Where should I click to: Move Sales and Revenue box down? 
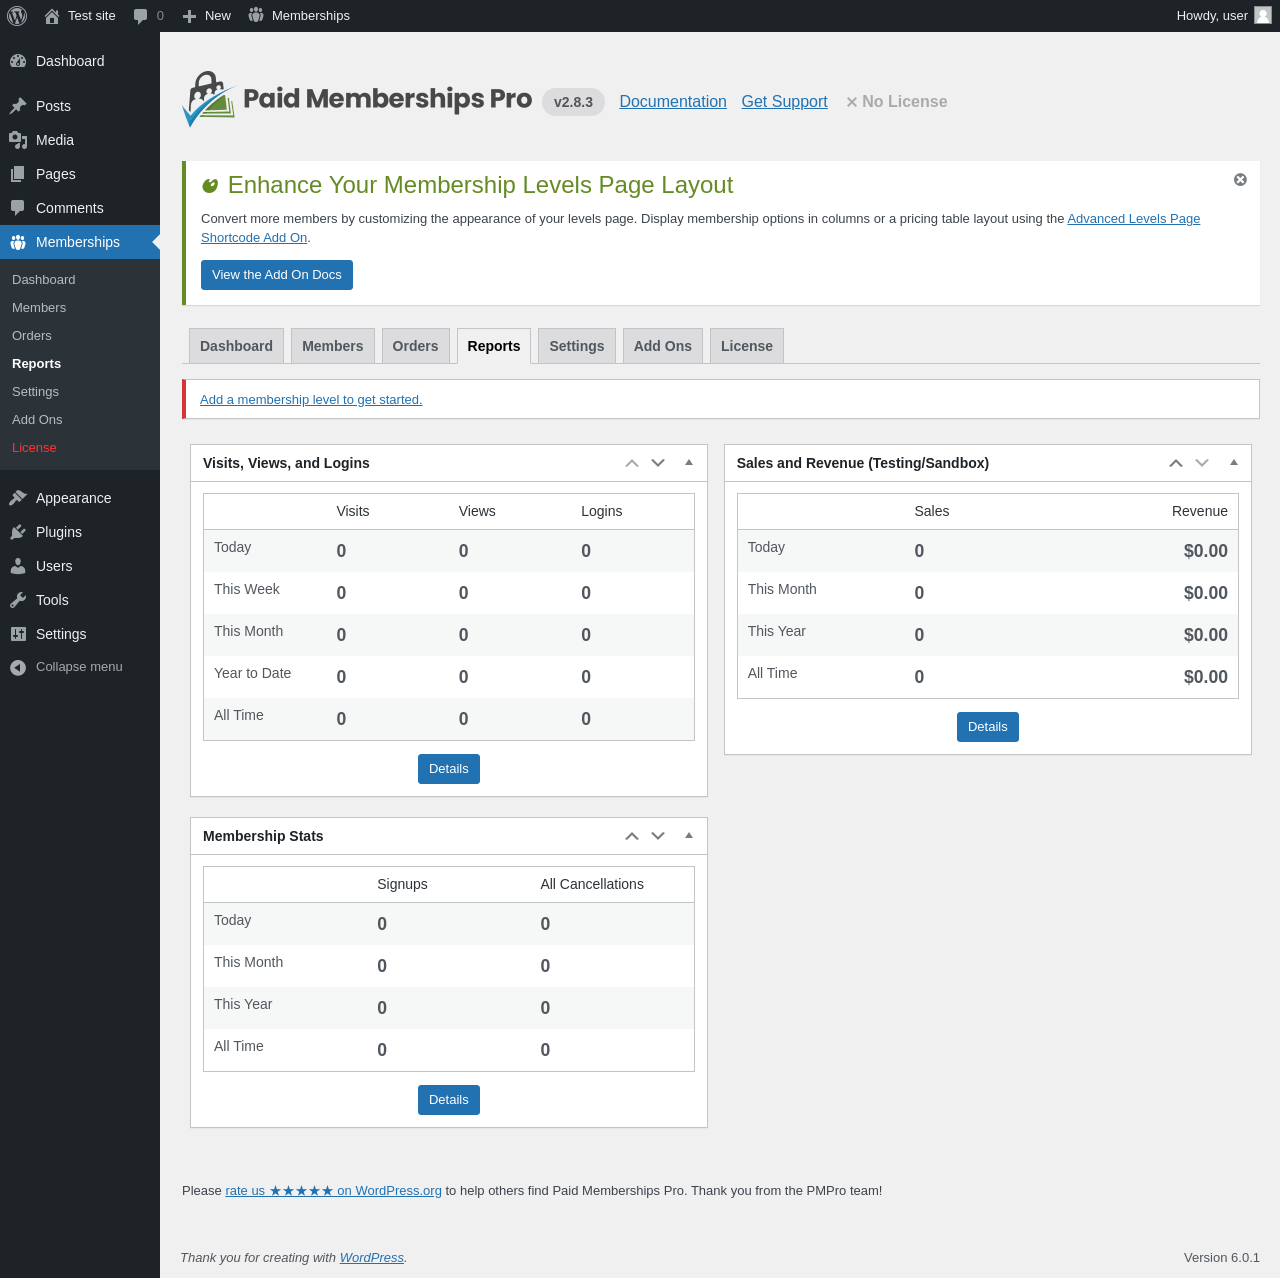pyautogui.click(x=1202, y=463)
